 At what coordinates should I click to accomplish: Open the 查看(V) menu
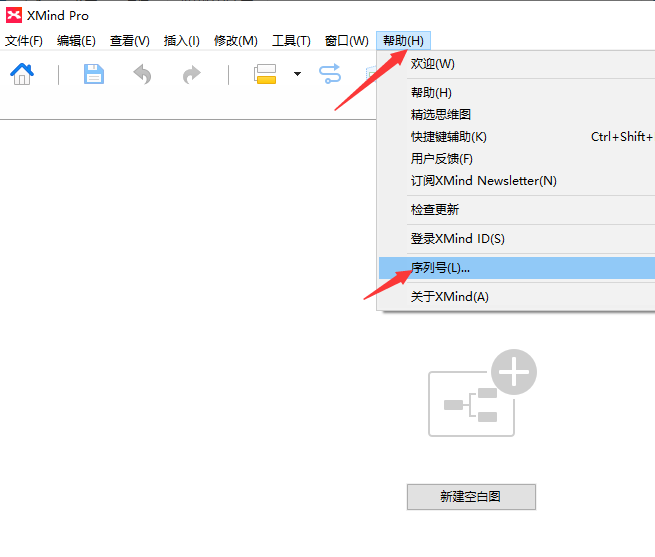130,41
